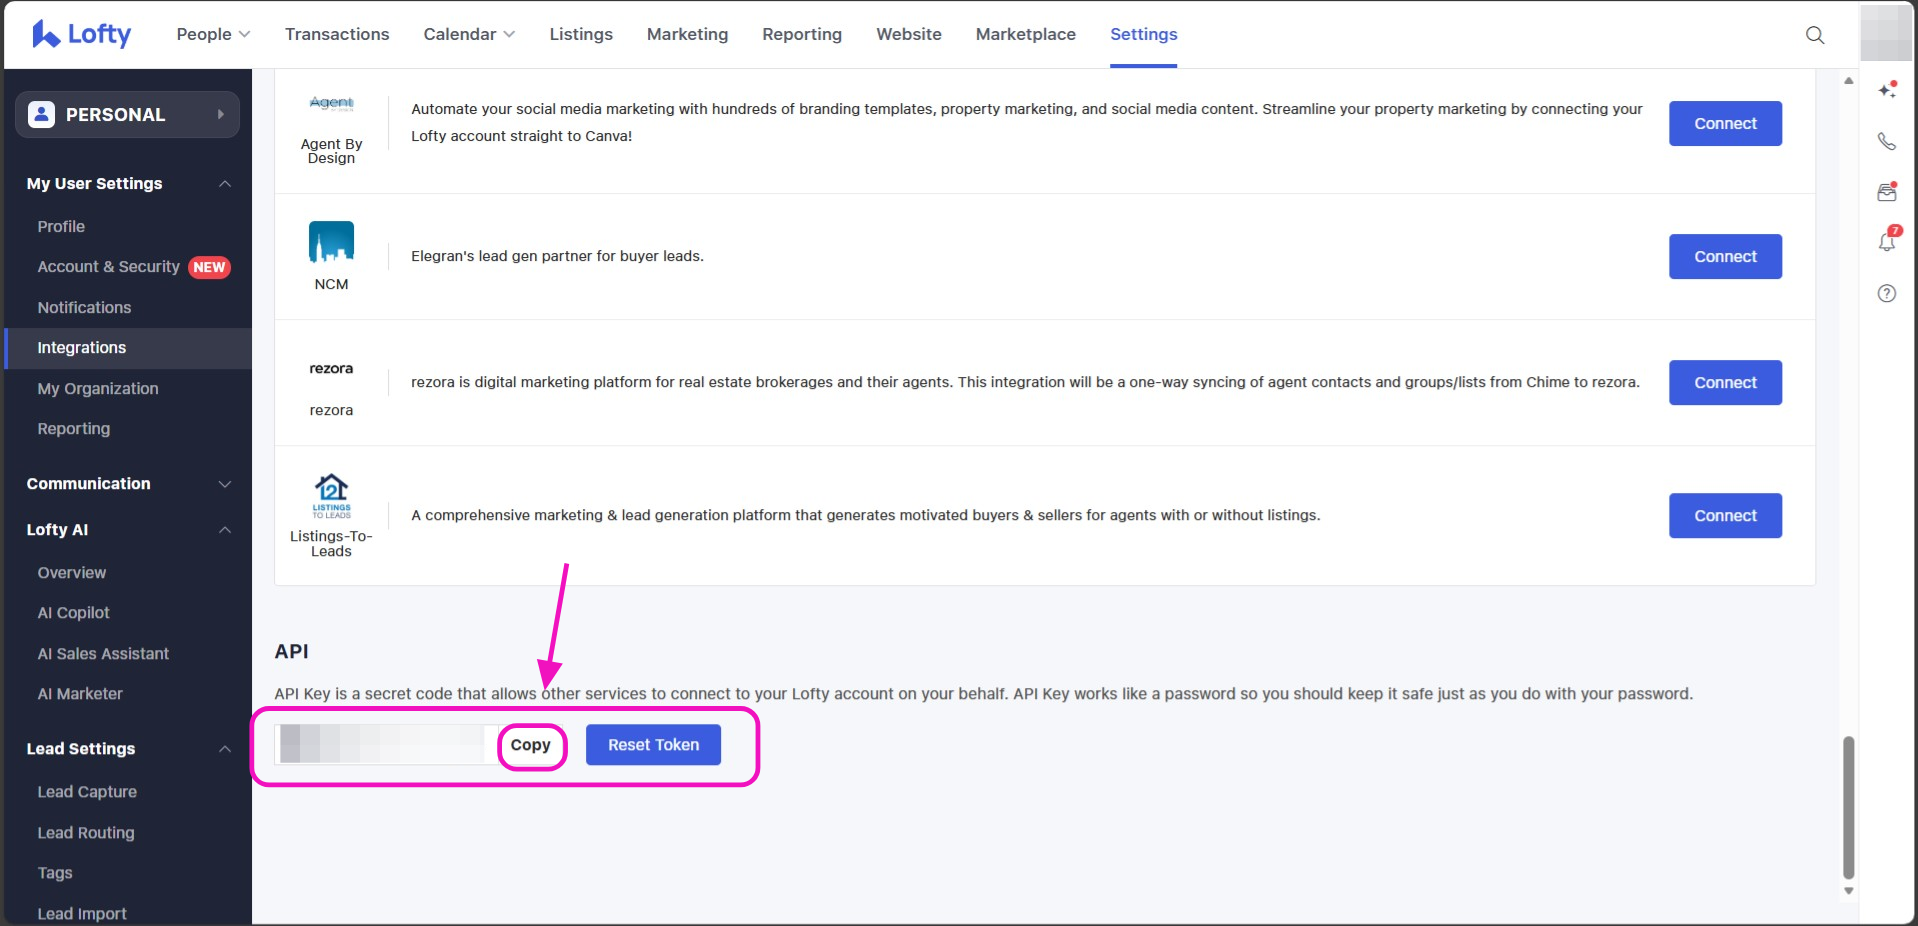
Task: Click the search magnifier icon
Action: (x=1814, y=35)
